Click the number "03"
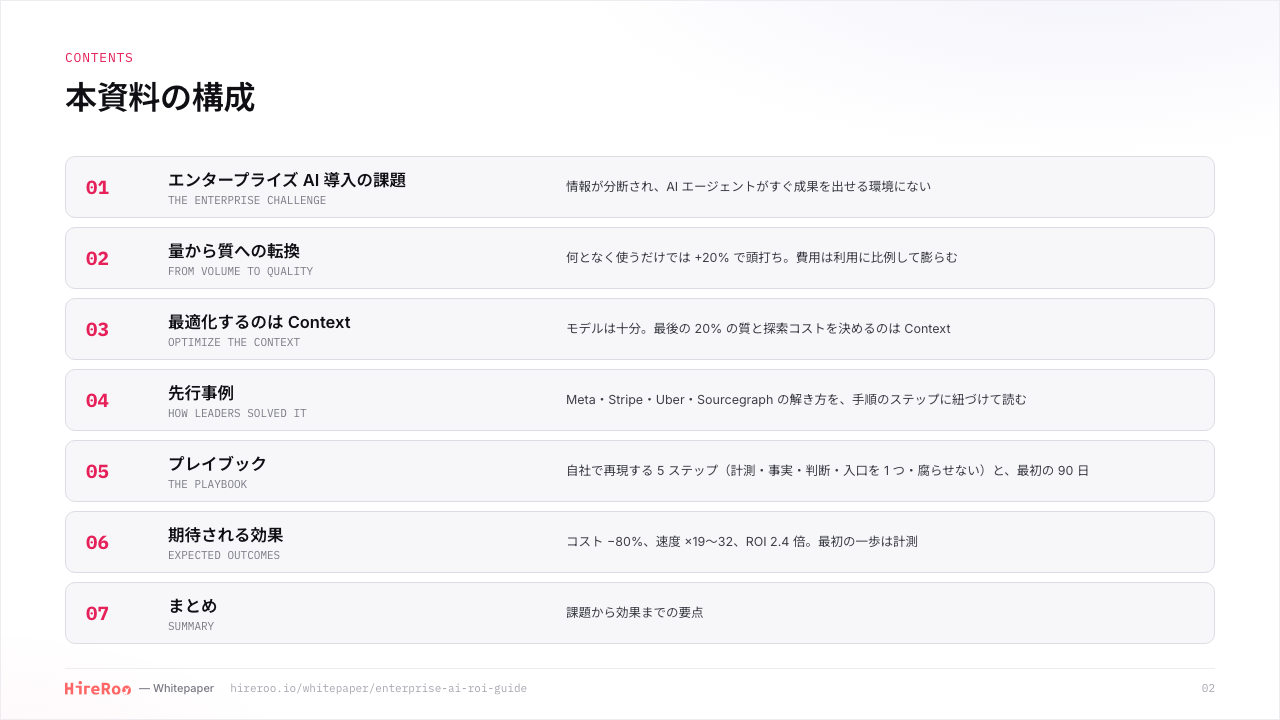 click(x=97, y=330)
